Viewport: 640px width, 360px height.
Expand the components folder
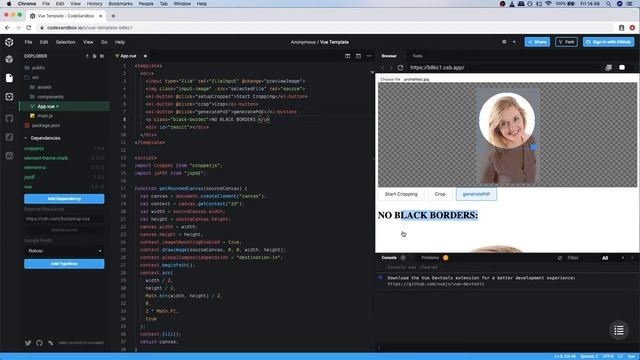pos(47,97)
